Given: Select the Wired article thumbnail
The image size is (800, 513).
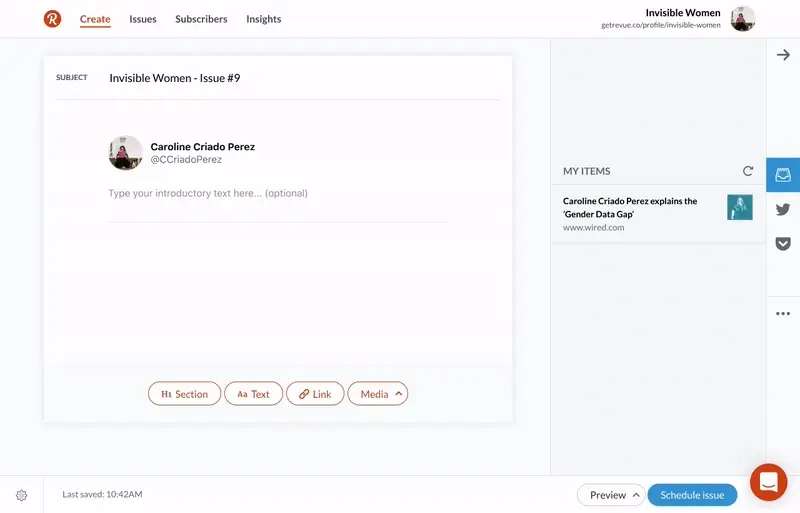Looking at the screenshot, I should pyautogui.click(x=740, y=207).
